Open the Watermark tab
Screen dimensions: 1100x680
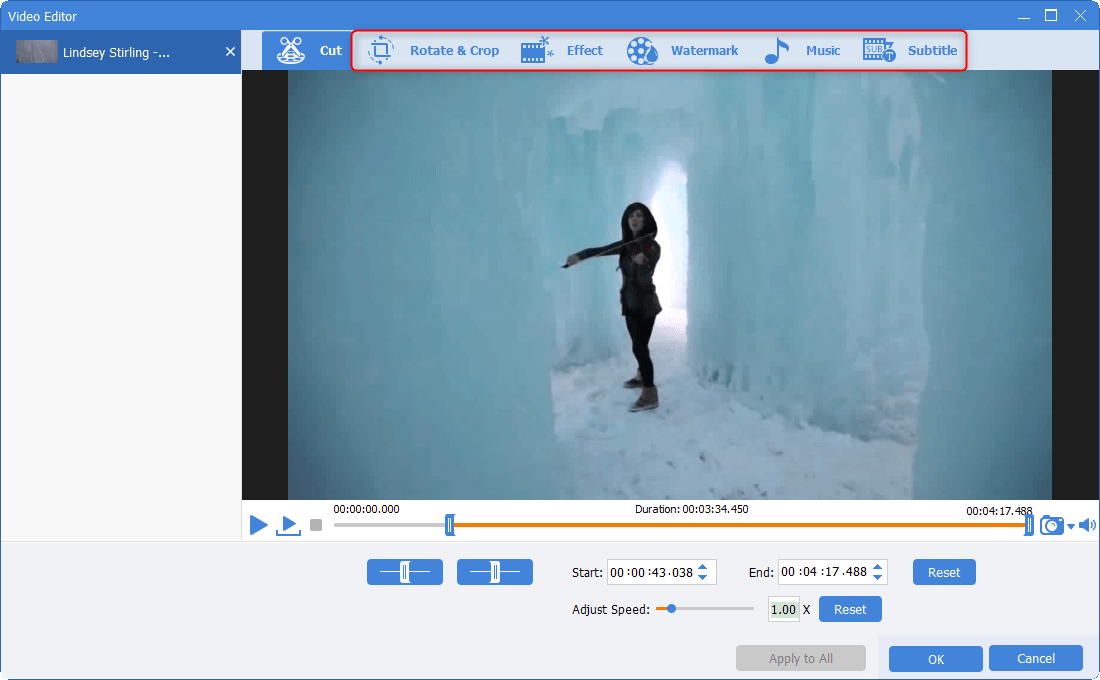point(683,51)
